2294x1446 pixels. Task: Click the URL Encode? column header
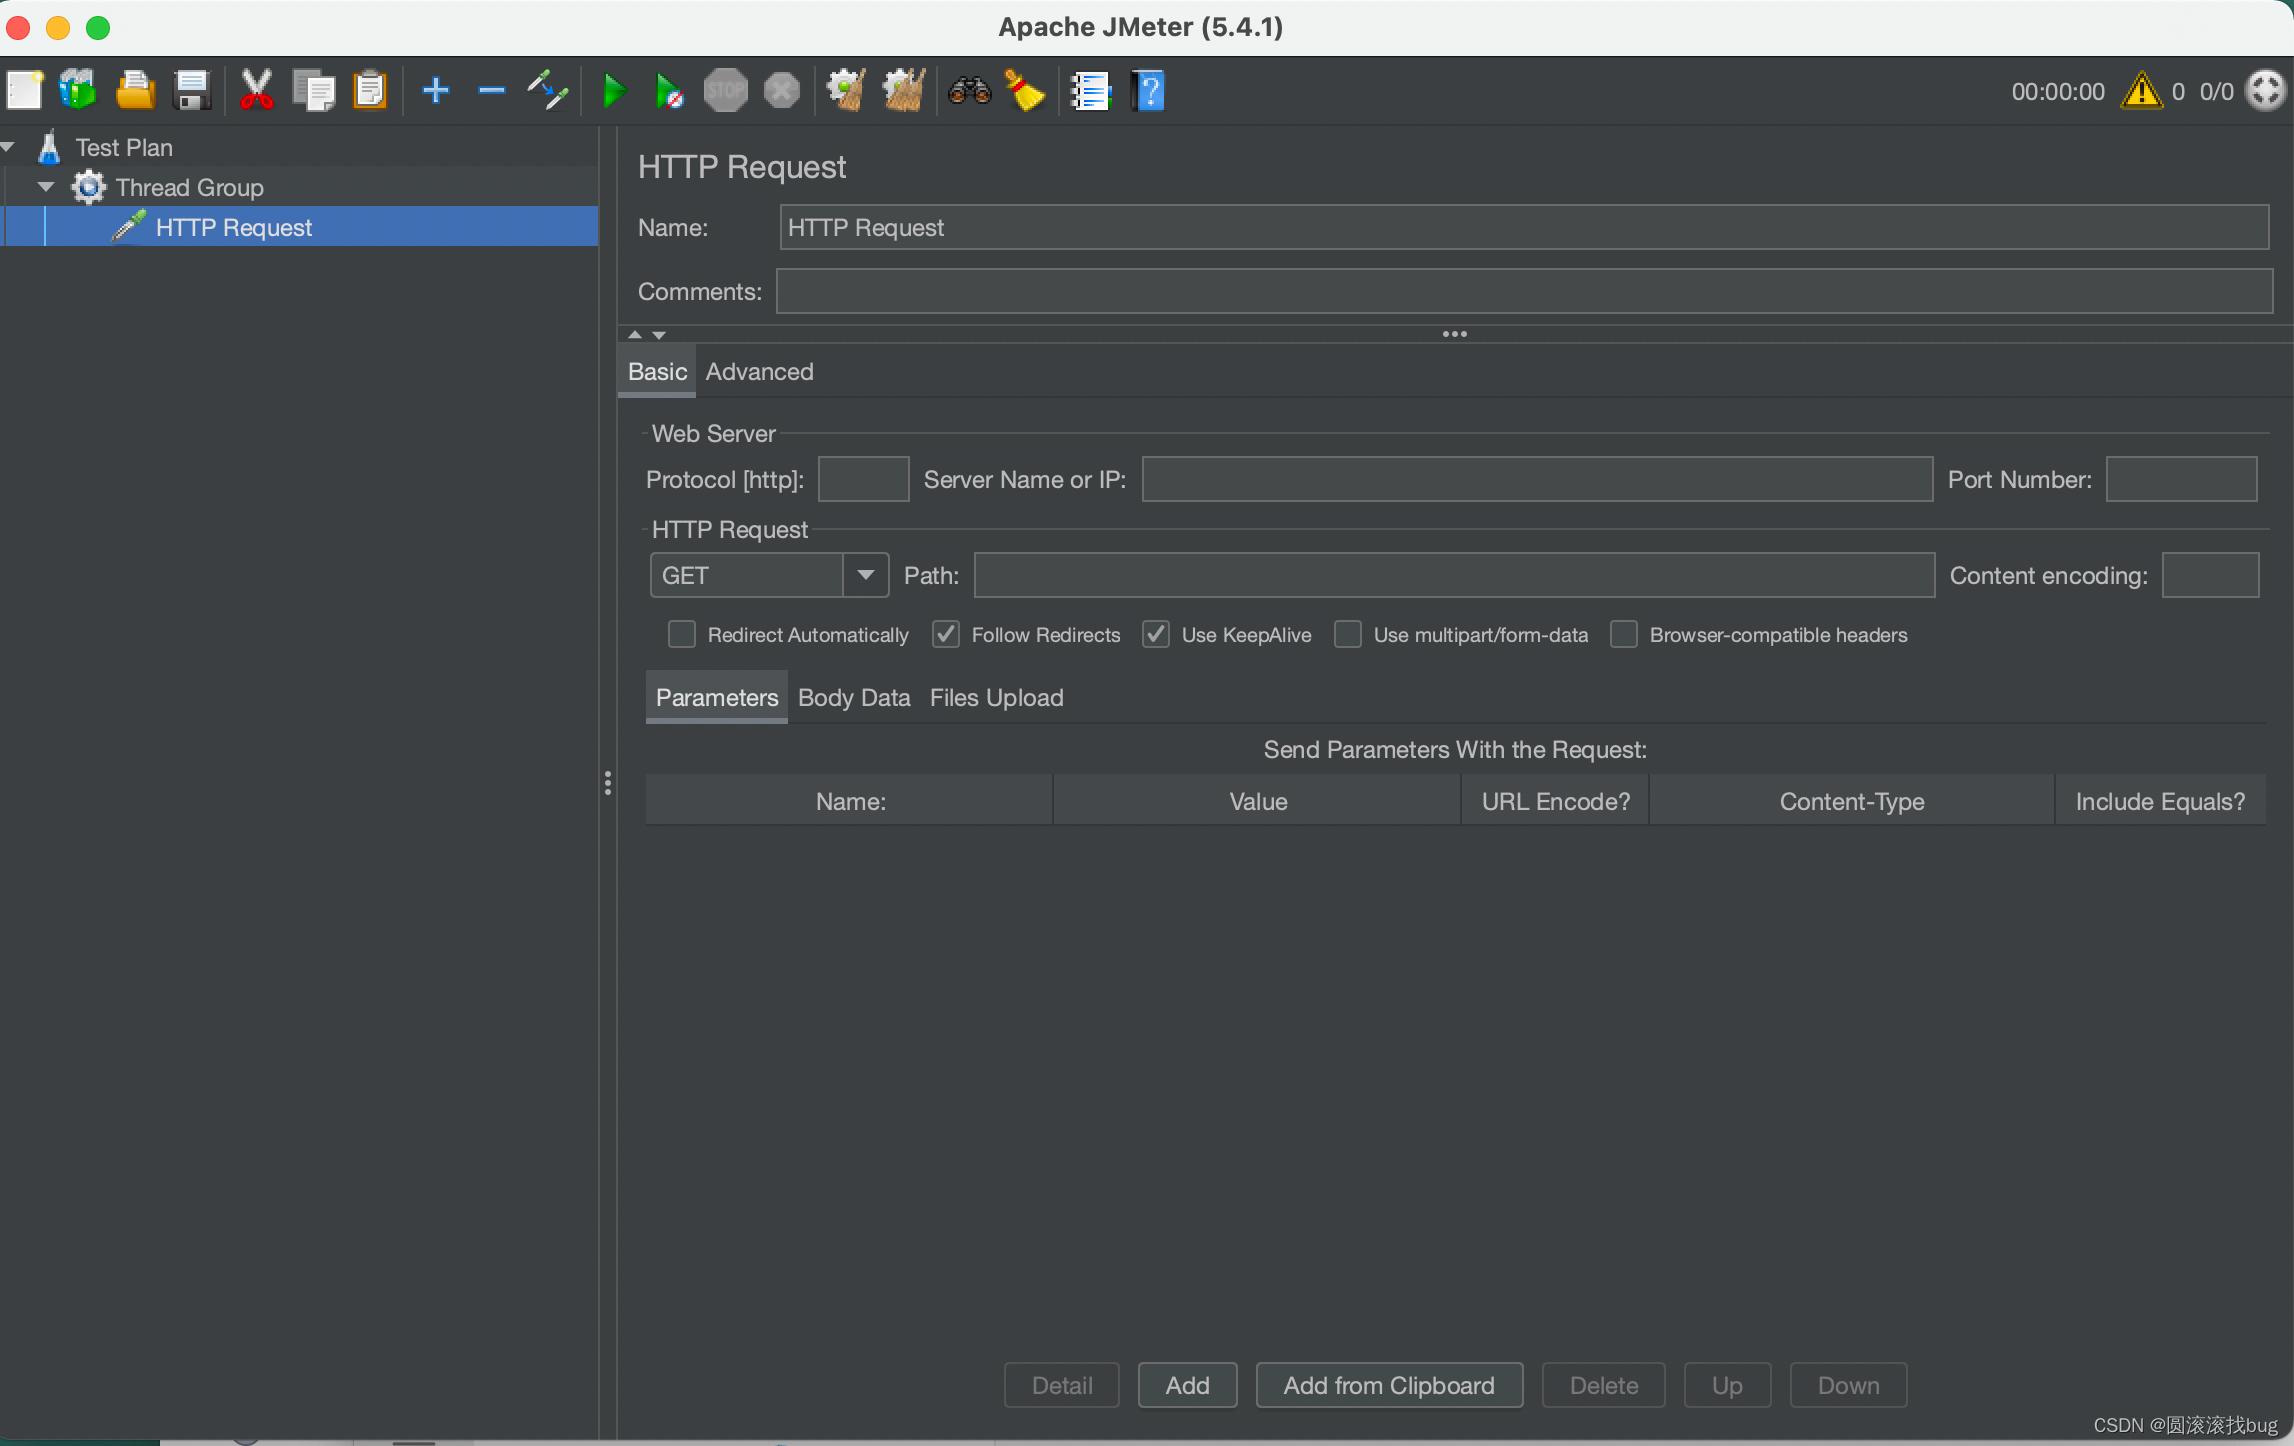point(1555,801)
